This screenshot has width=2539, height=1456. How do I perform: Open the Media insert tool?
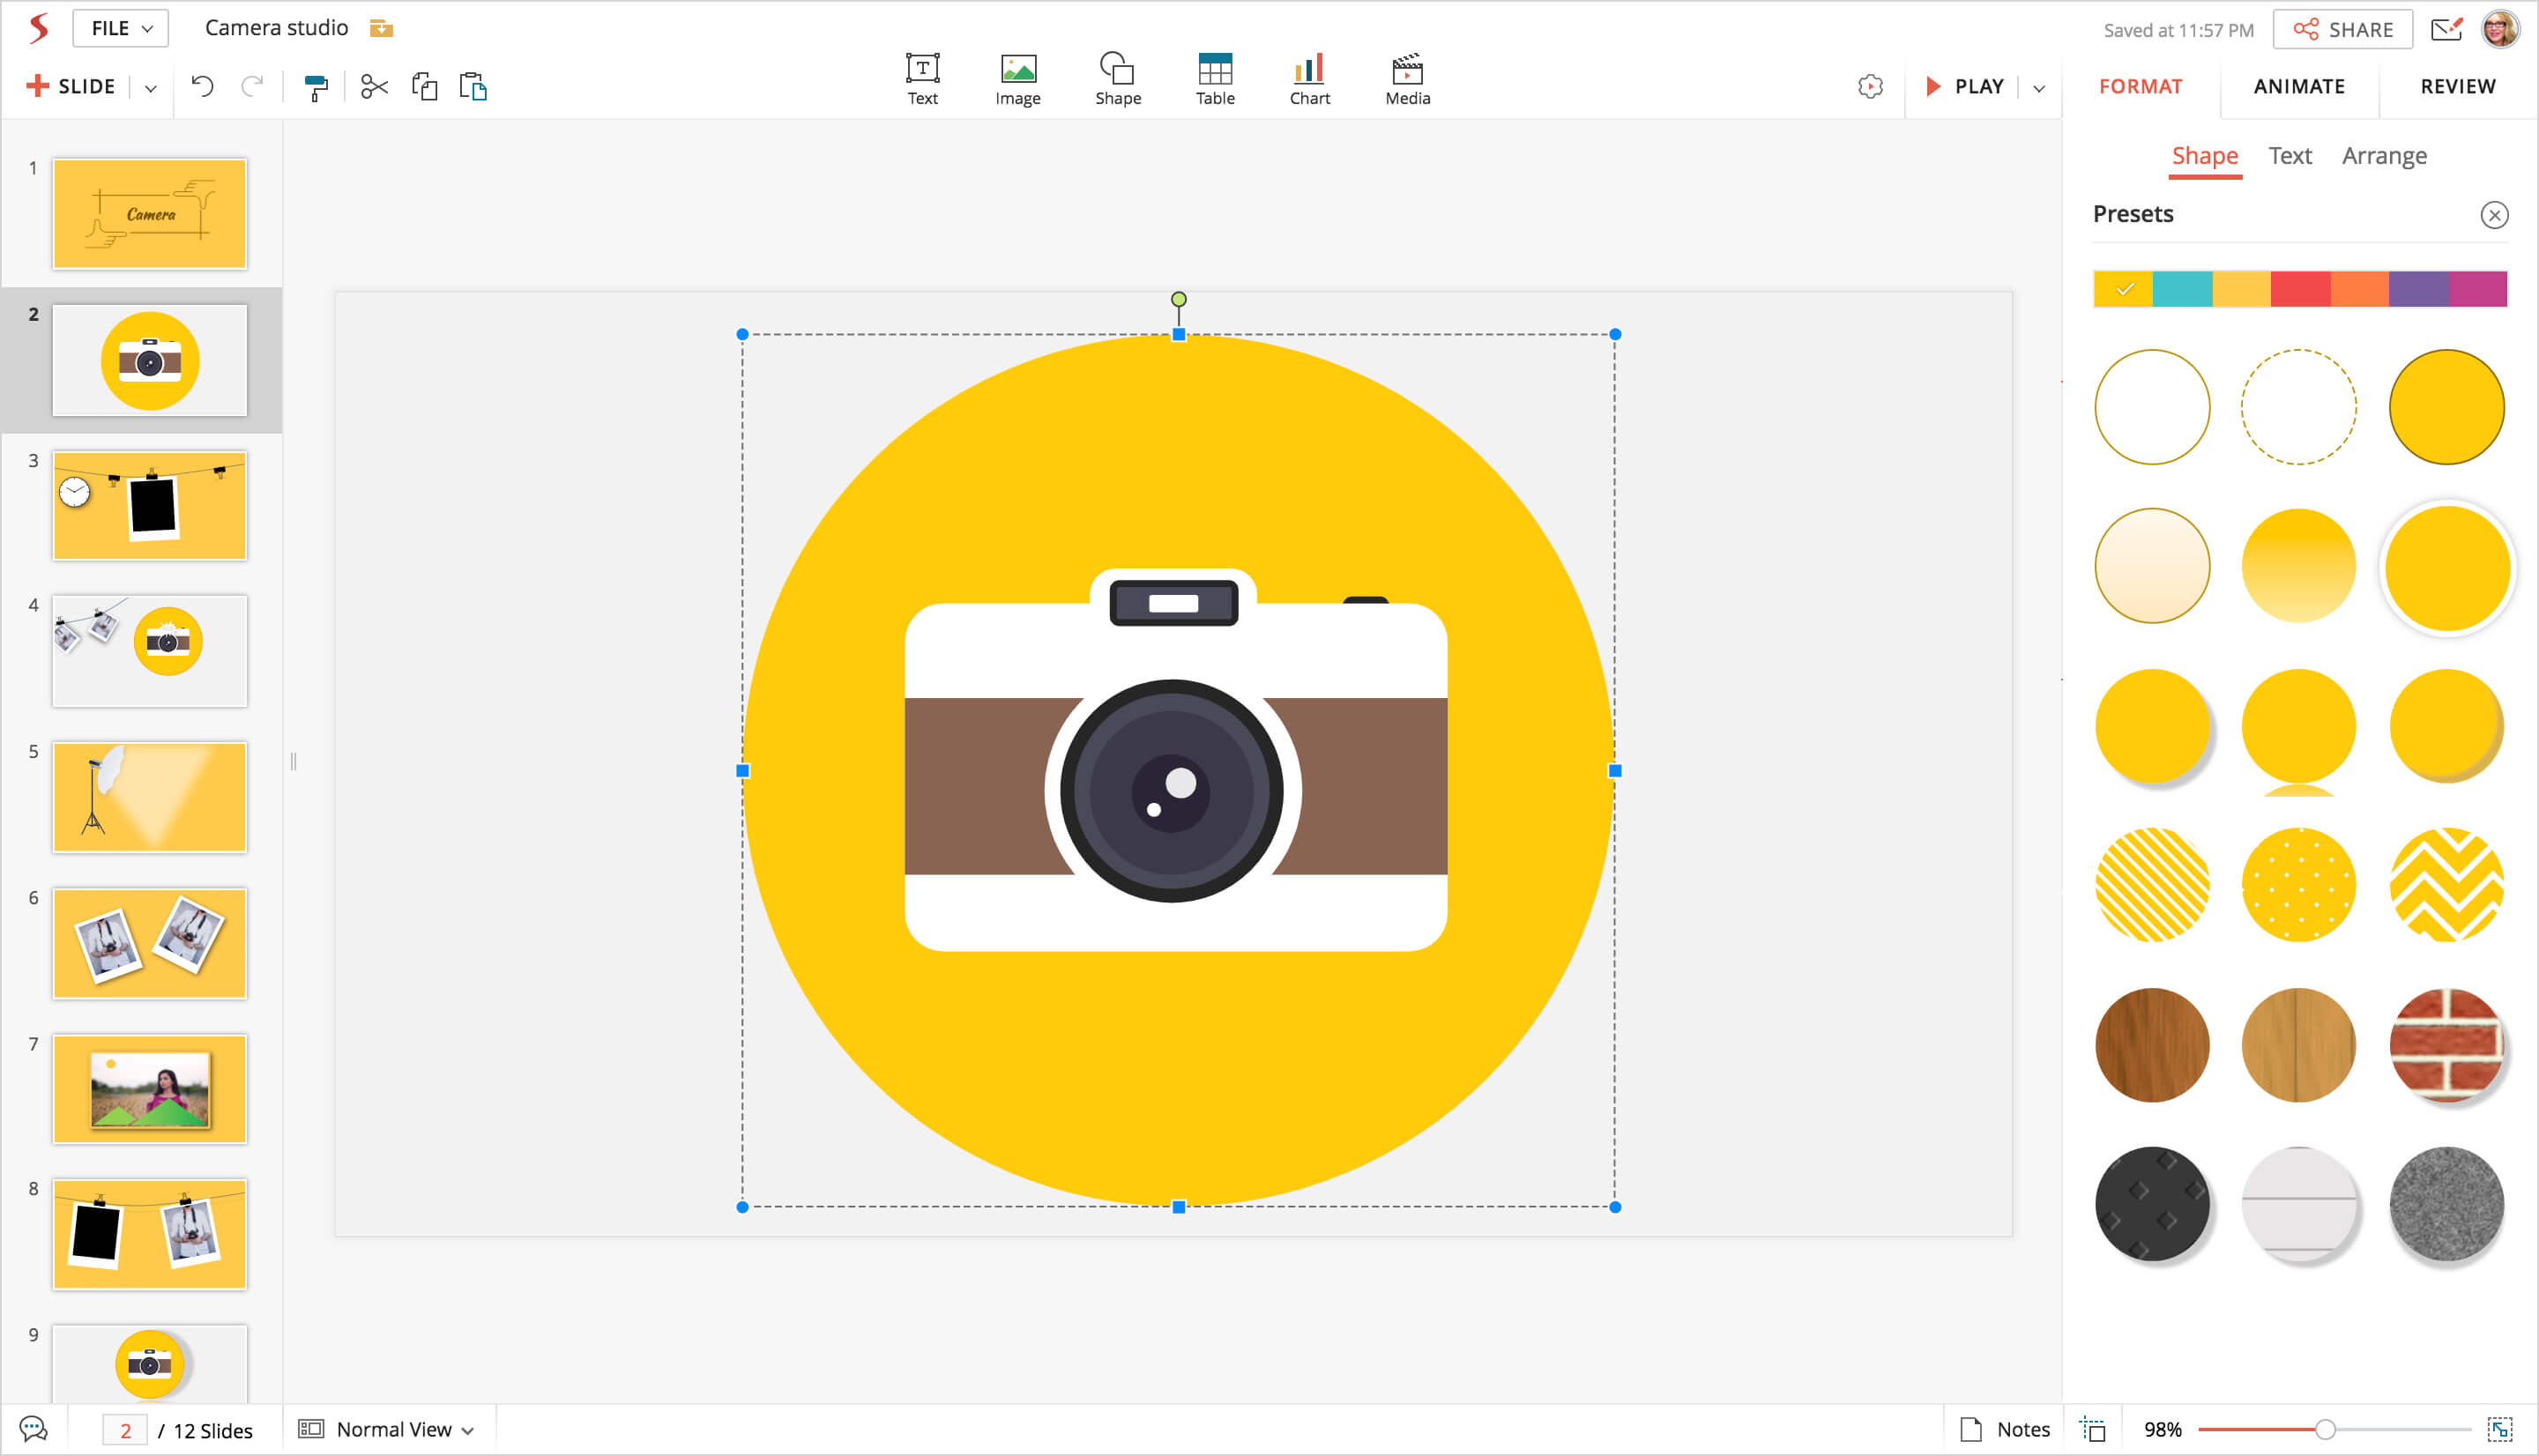pos(1407,79)
